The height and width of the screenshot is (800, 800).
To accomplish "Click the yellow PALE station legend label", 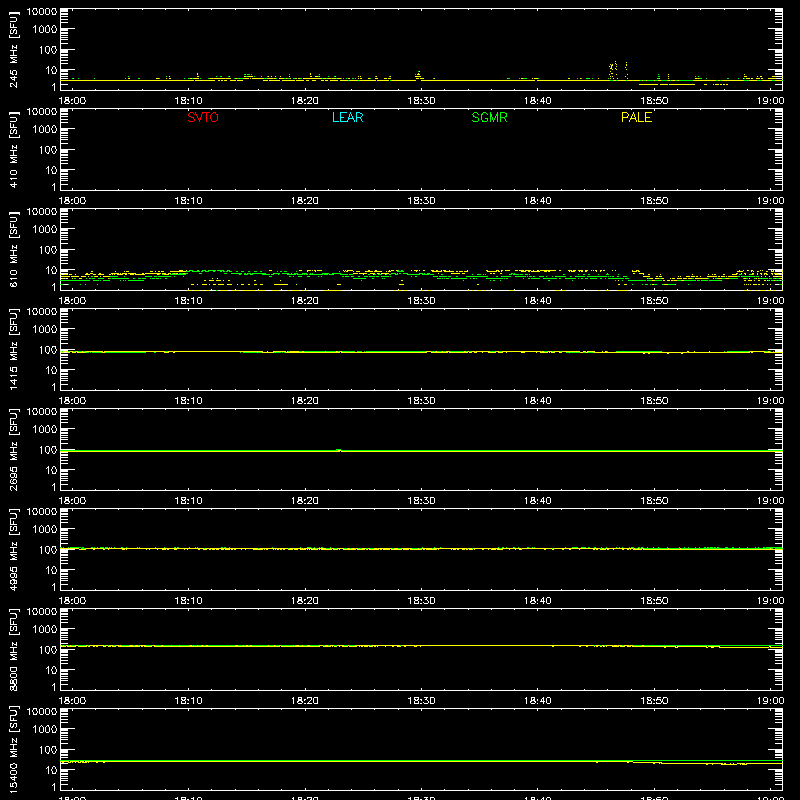I will [636, 117].
